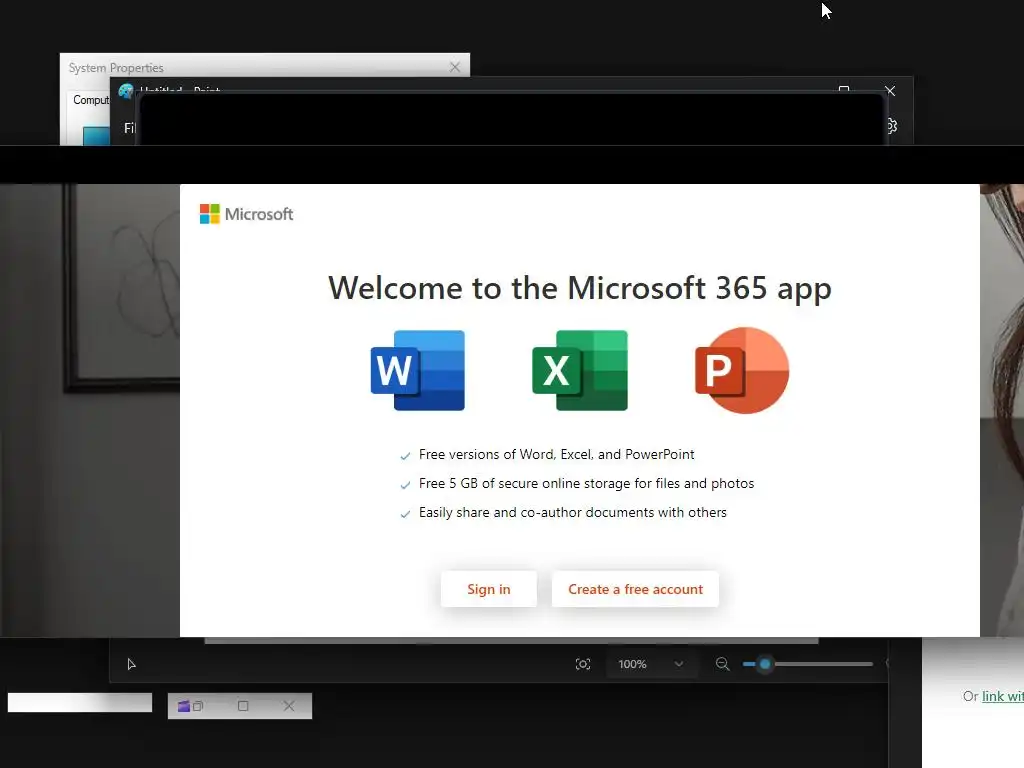Screen dimensions: 1024x768
Task: Open the Paint File menu
Action: (129, 128)
